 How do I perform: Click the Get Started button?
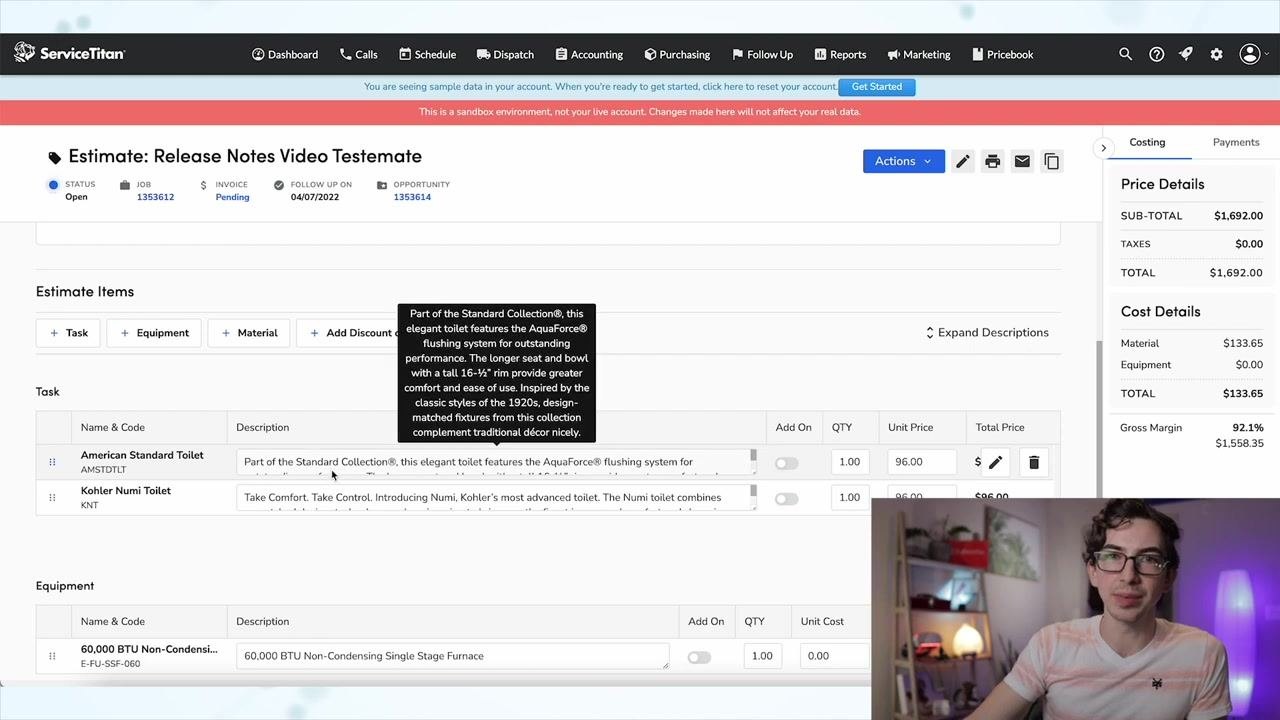[877, 86]
